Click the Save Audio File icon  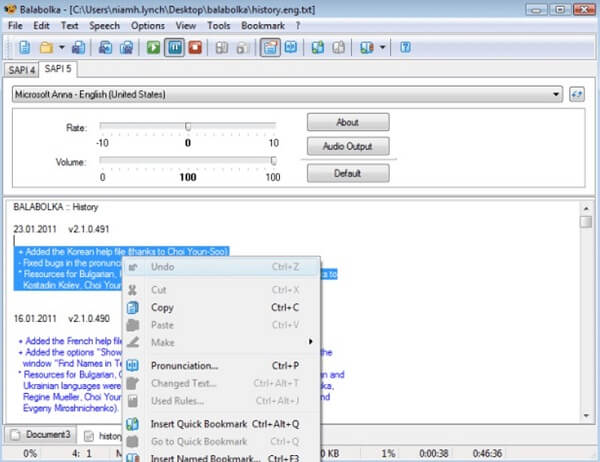click(105, 47)
